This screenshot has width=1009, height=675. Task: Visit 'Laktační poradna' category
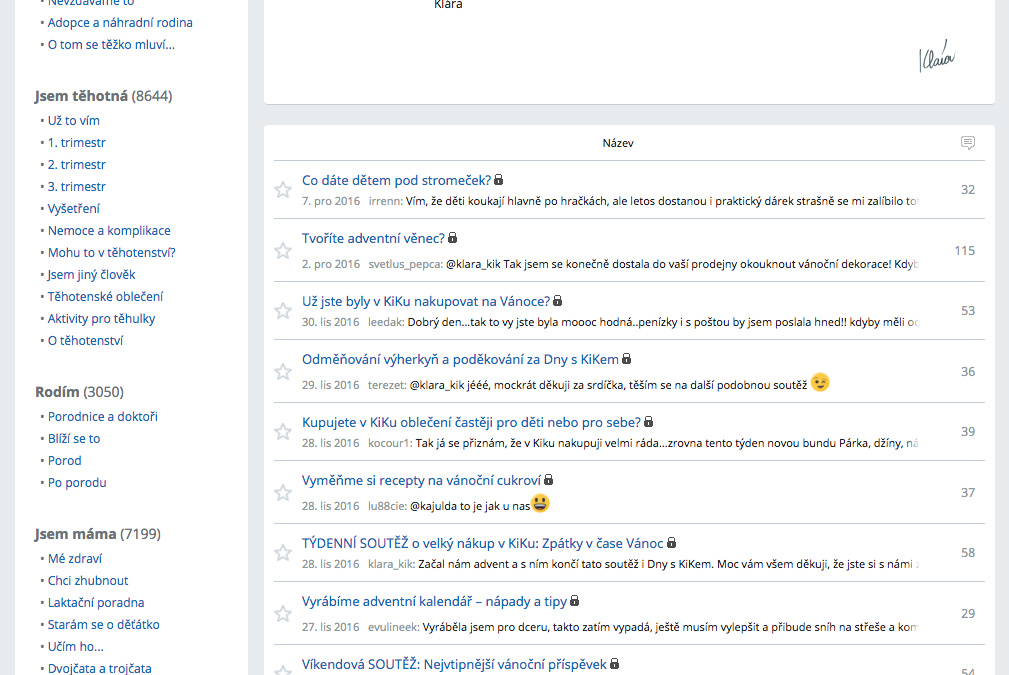pos(96,602)
